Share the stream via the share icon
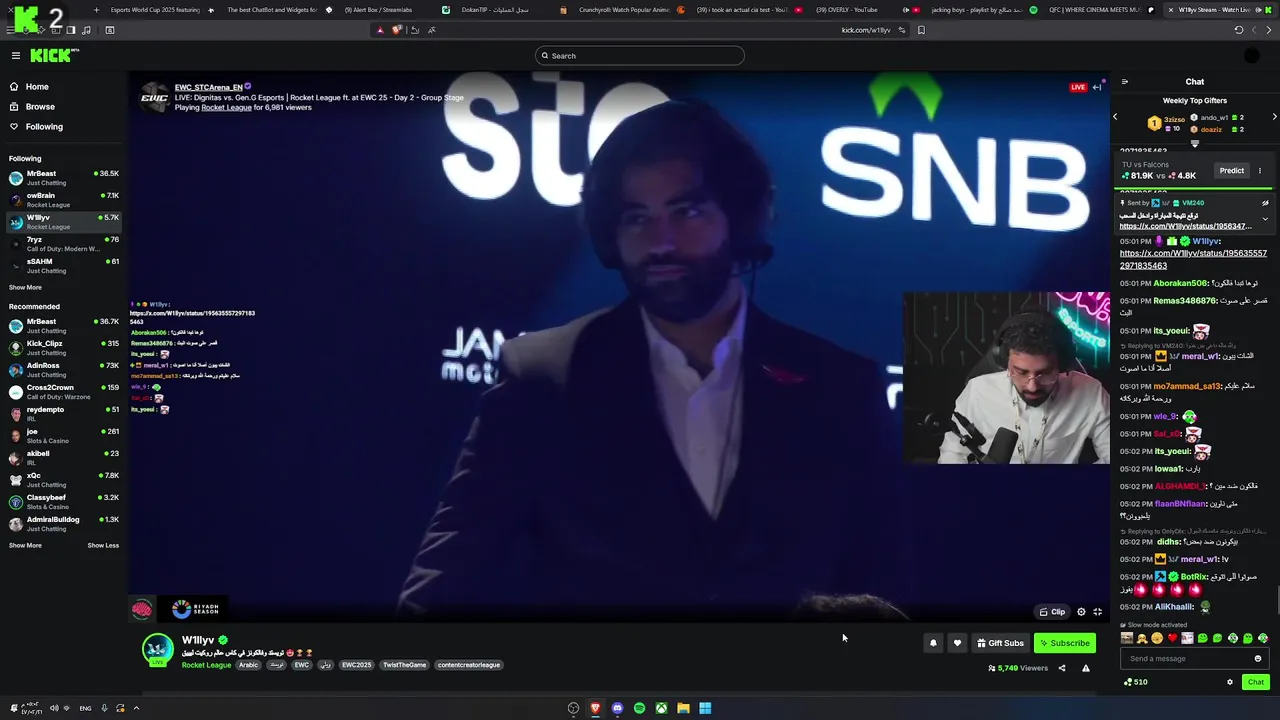This screenshot has height=720, width=1280. click(x=1062, y=668)
